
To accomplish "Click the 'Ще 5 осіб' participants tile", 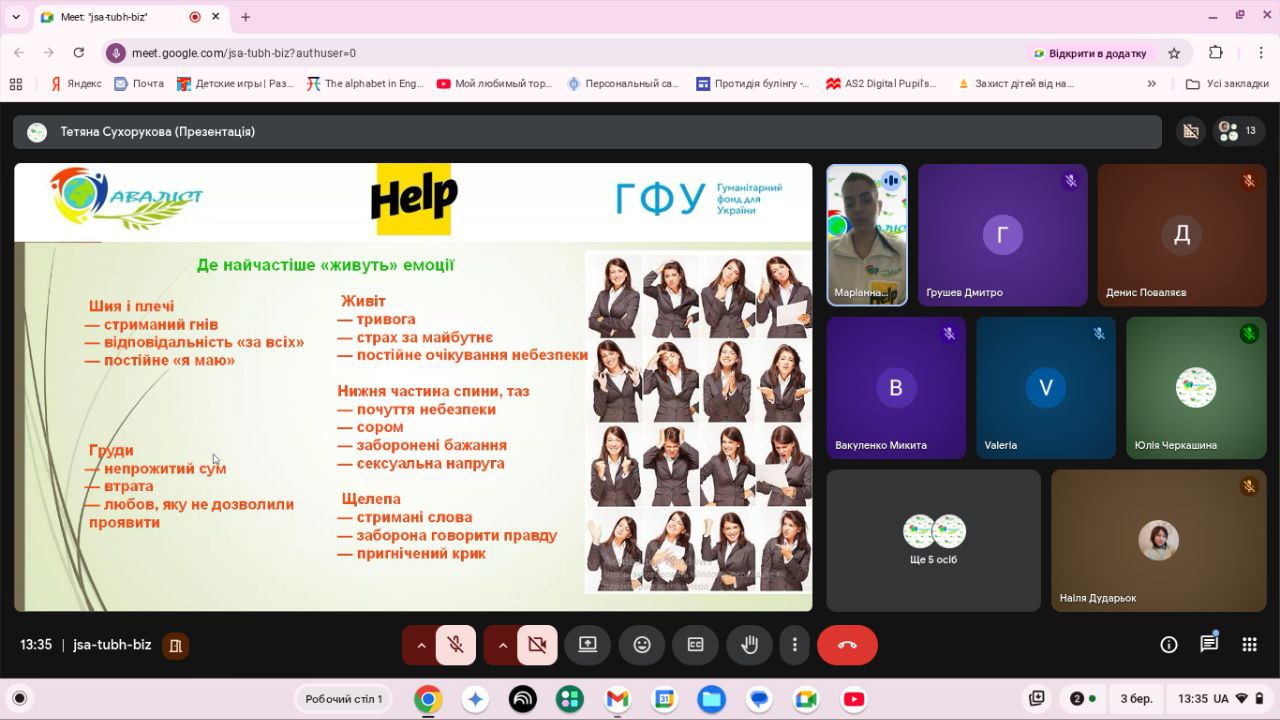I will 933,540.
